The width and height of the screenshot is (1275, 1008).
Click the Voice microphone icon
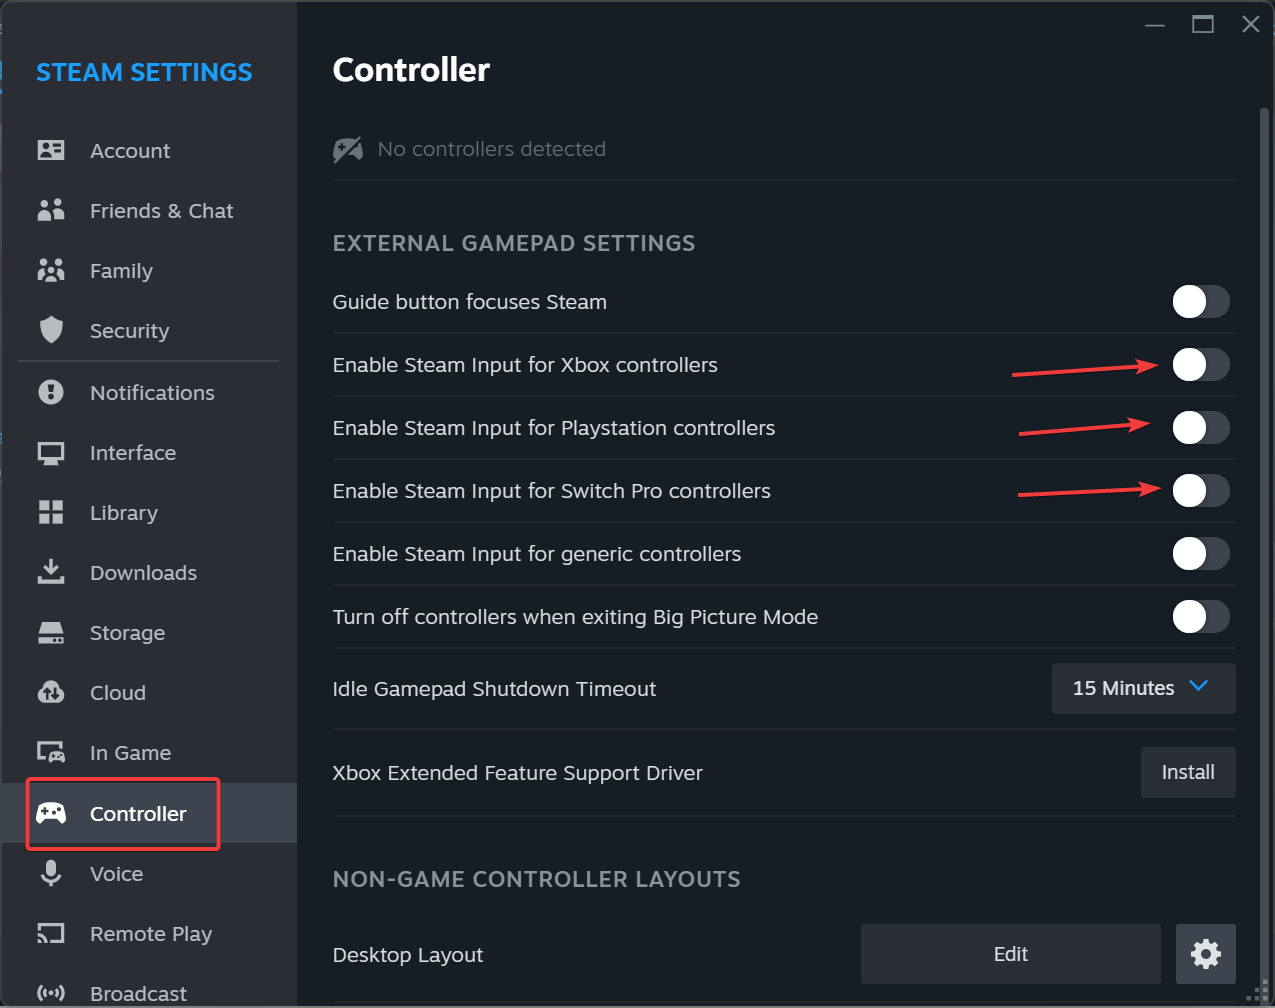(51, 873)
